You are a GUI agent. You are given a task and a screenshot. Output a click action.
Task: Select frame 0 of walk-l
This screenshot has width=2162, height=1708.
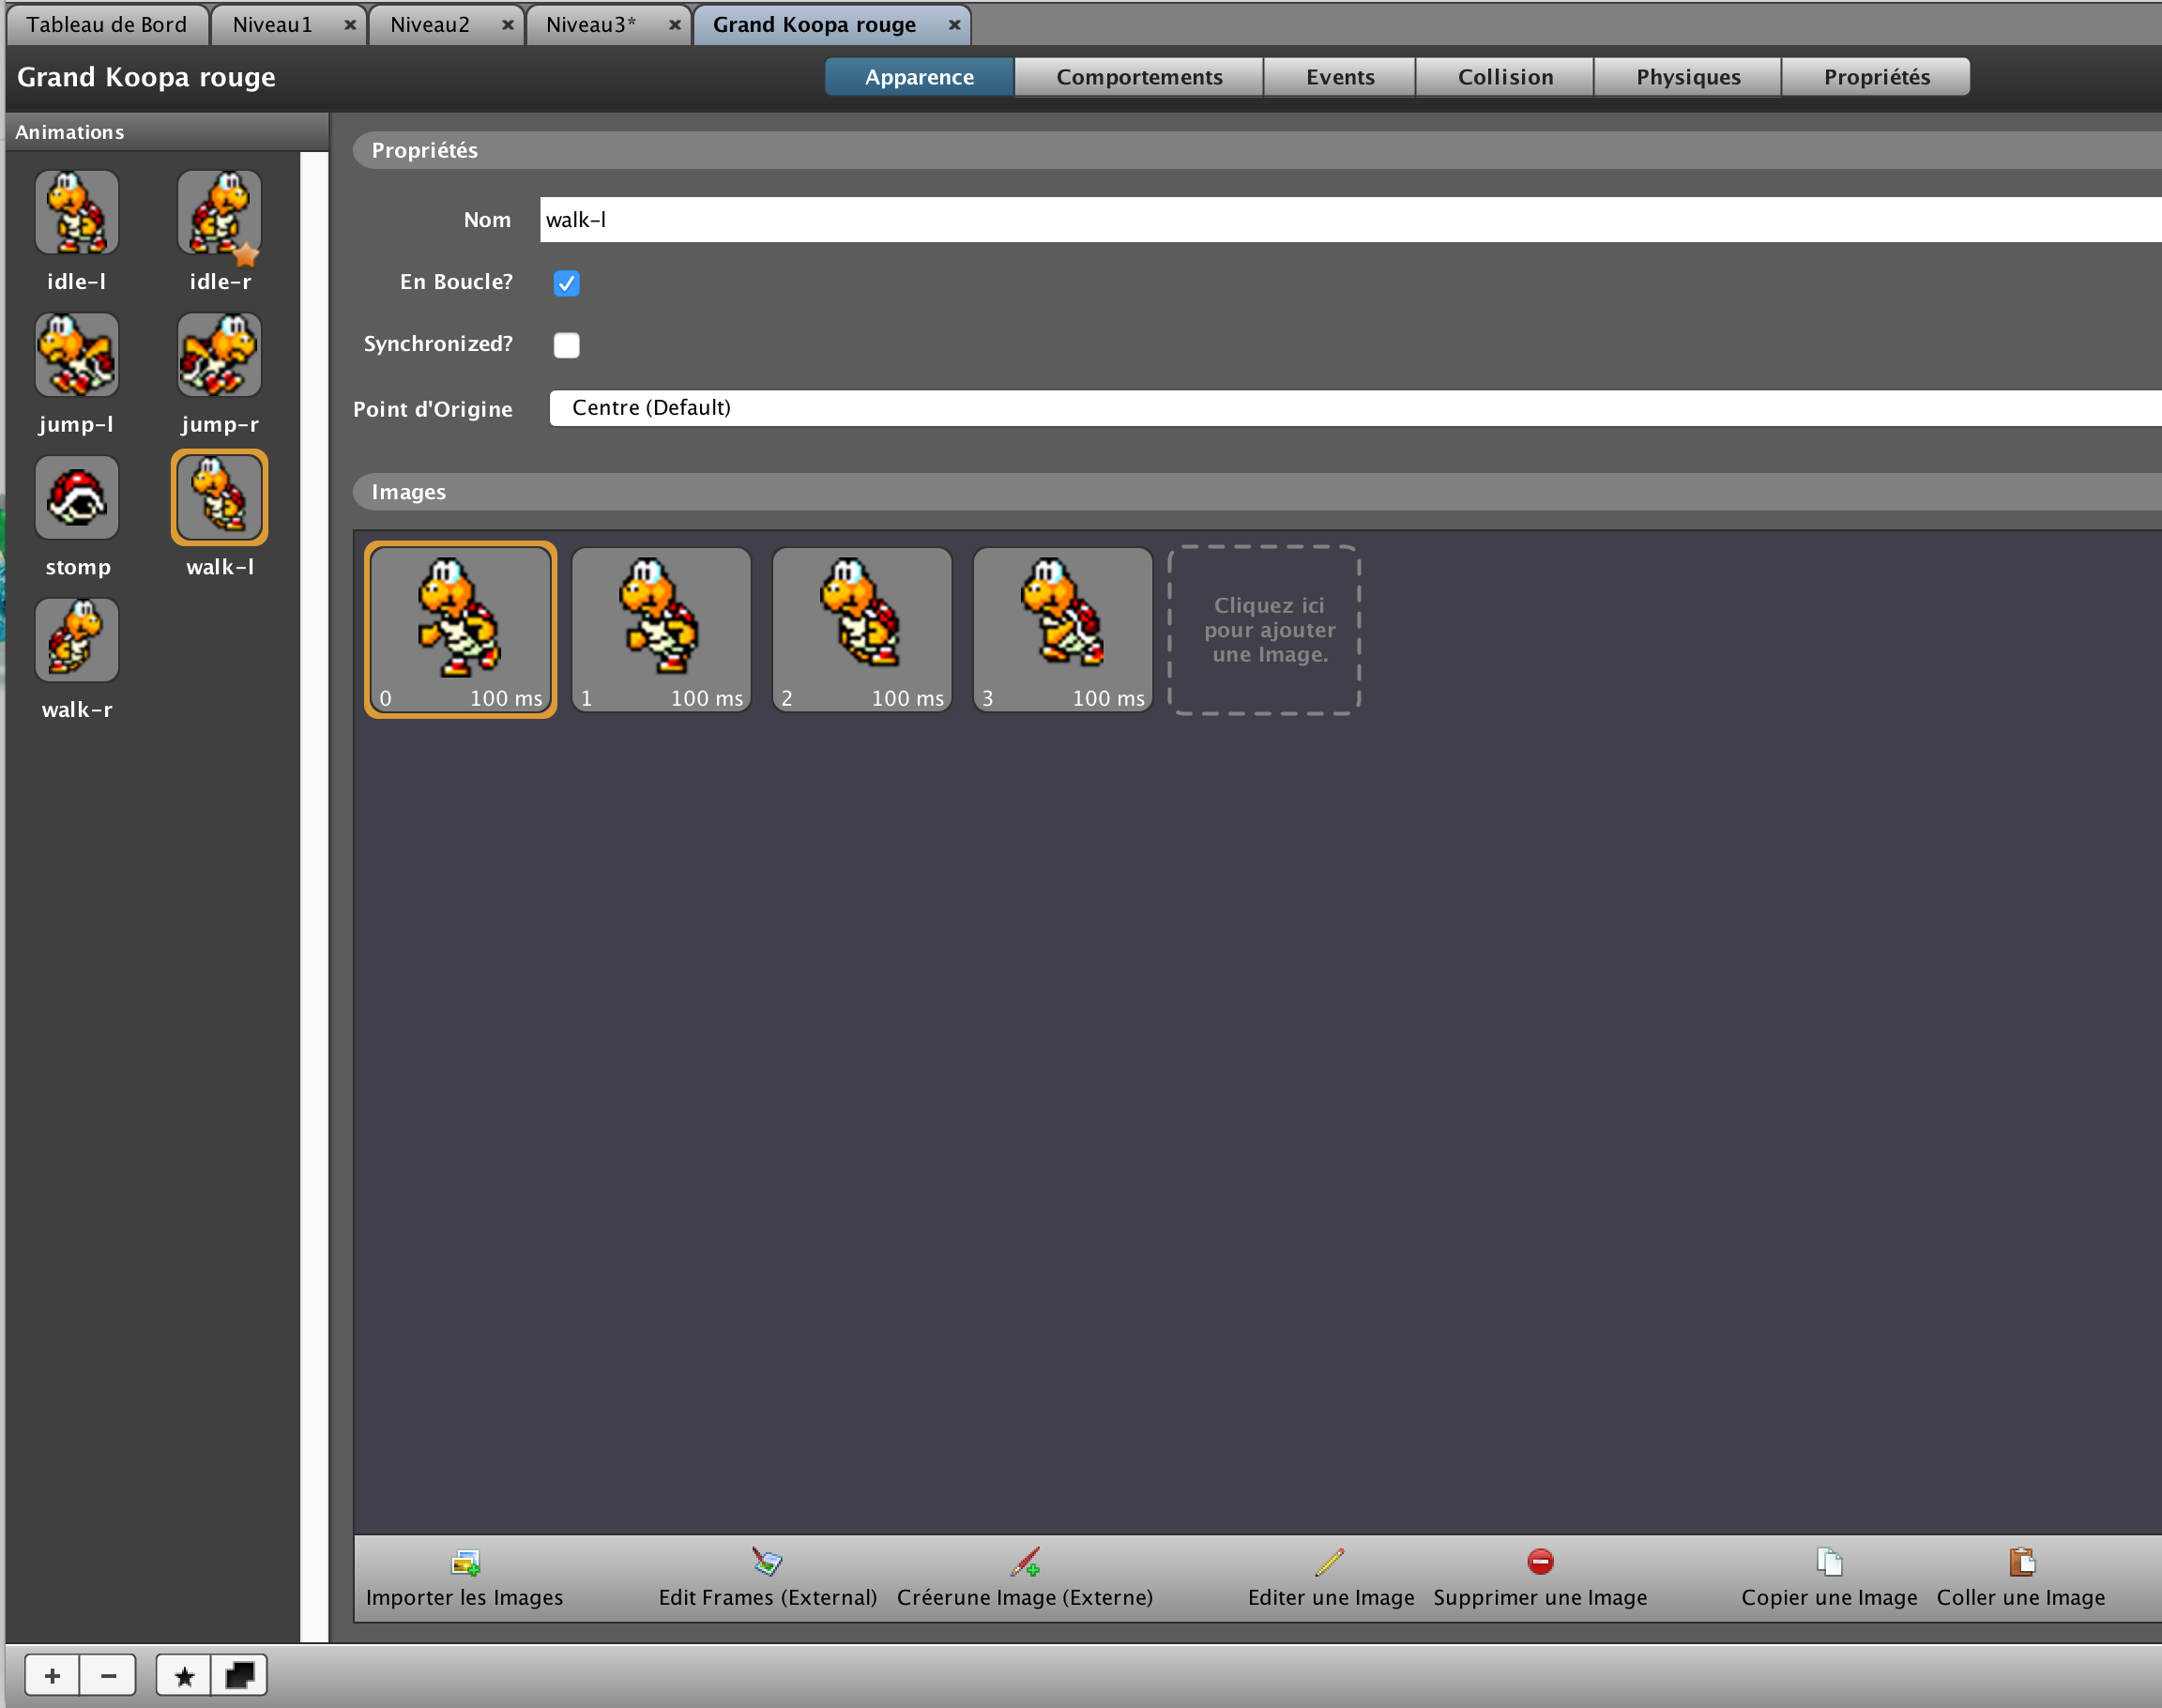(461, 630)
